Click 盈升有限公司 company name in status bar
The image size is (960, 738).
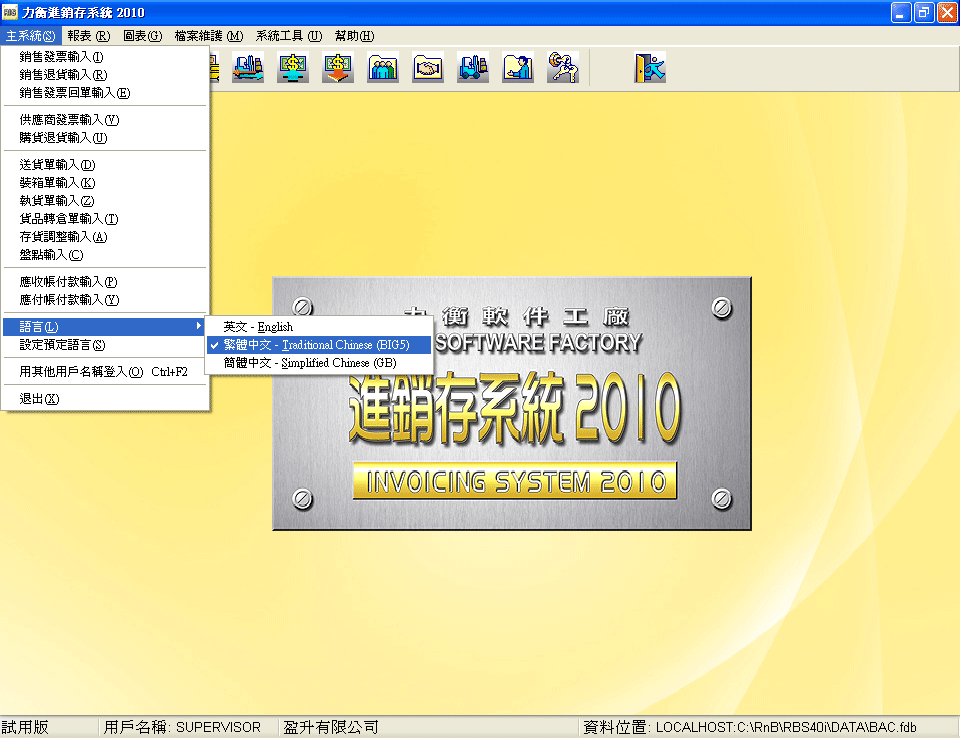click(x=331, y=728)
